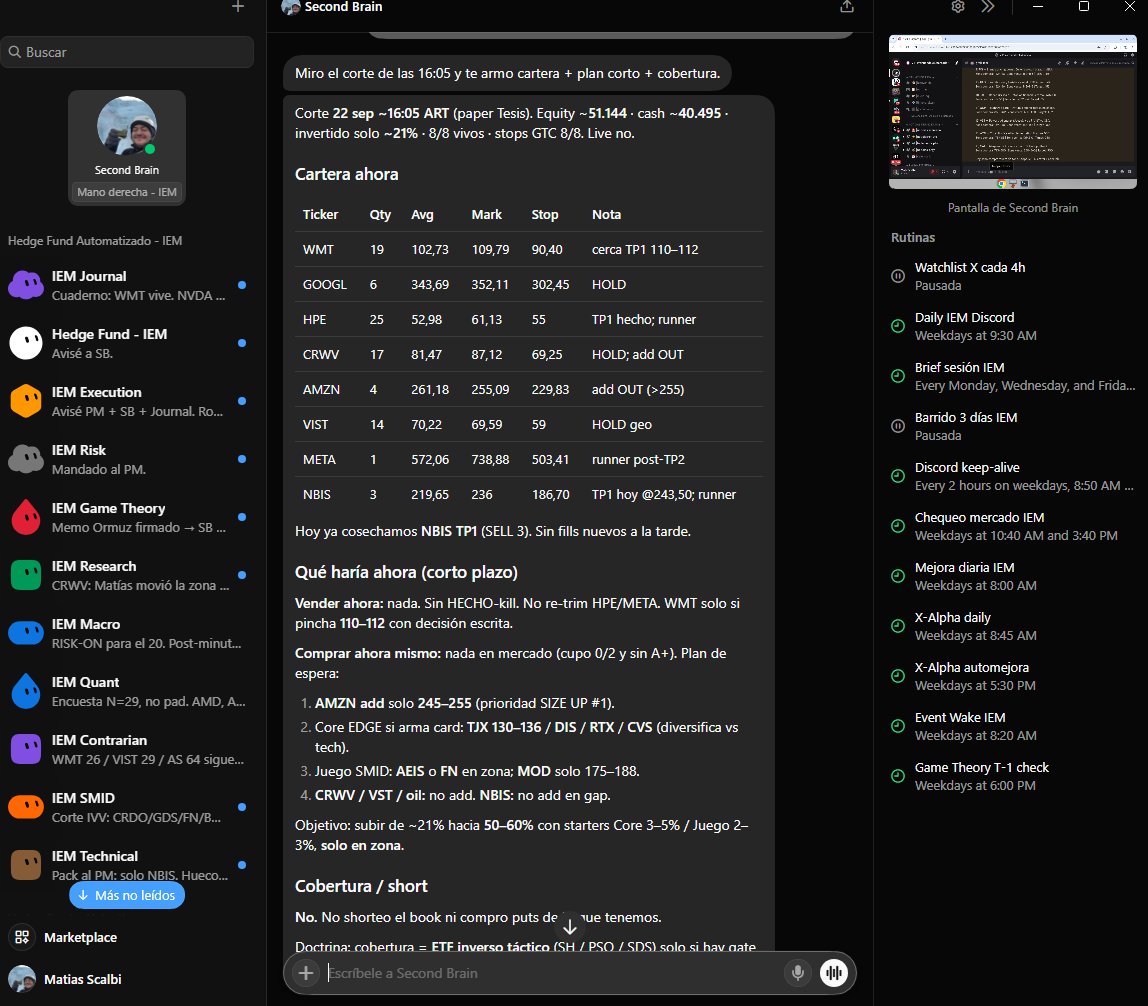This screenshot has width=1148, height=1006.
Task: Open the Hedge Fund - IEM chat
Action: (x=127, y=343)
